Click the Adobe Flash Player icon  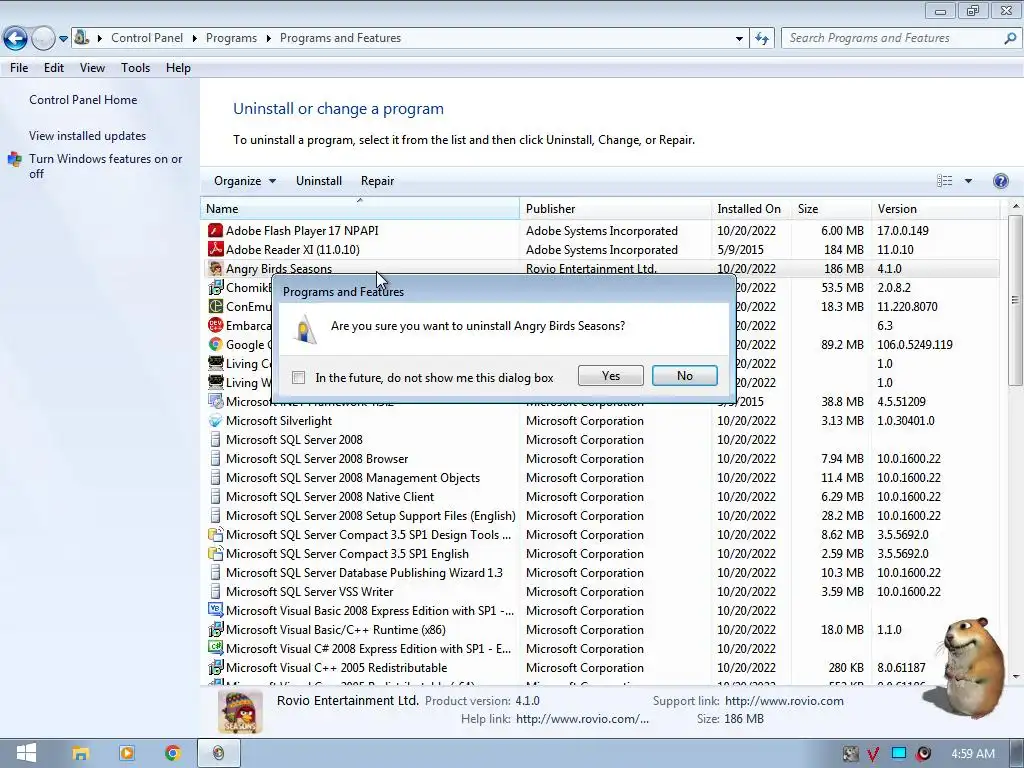pyautogui.click(x=215, y=231)
